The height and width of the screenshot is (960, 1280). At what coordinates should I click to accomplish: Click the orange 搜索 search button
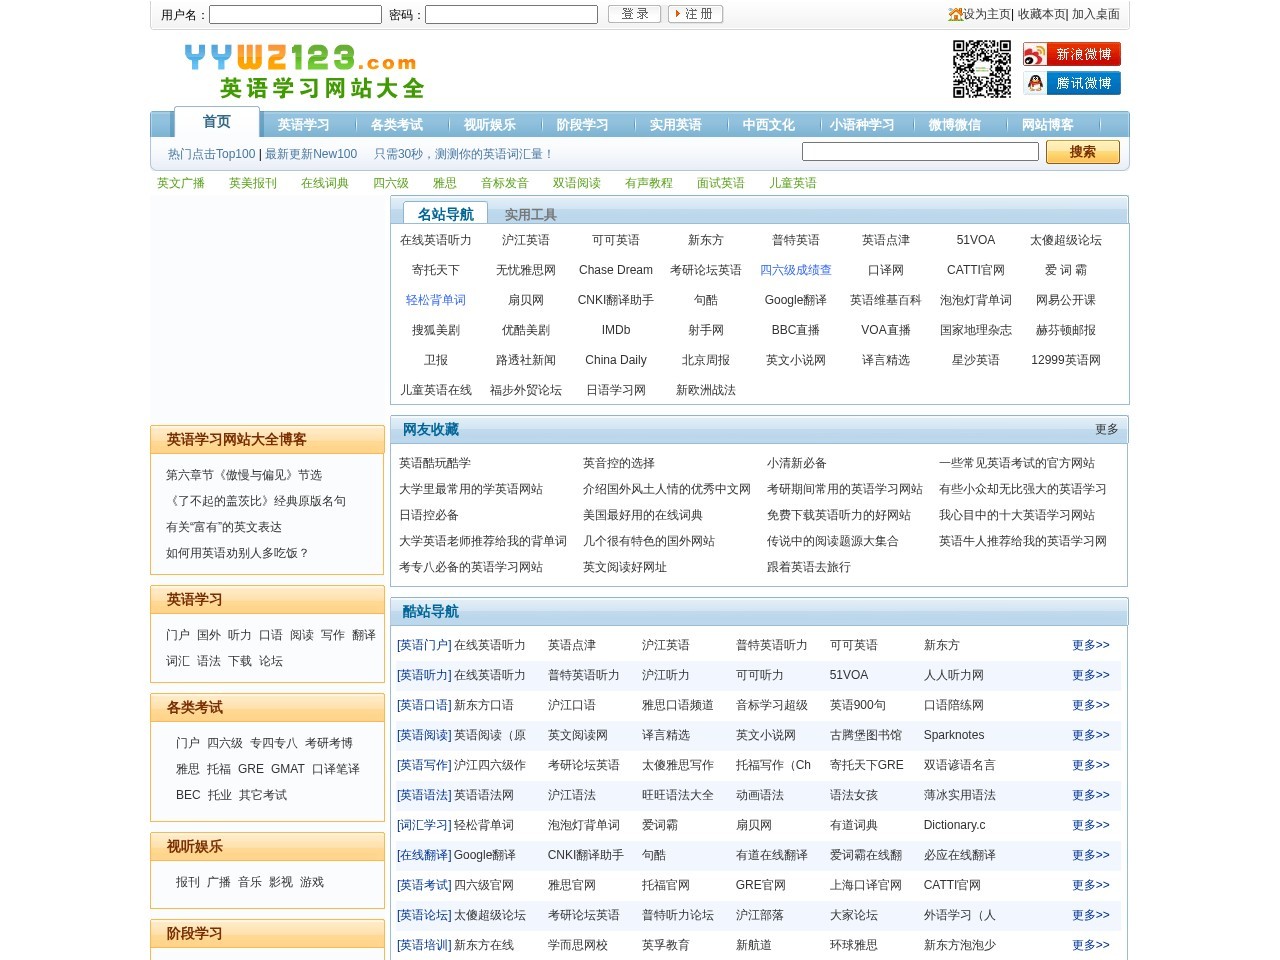[x=1082, y=152]
